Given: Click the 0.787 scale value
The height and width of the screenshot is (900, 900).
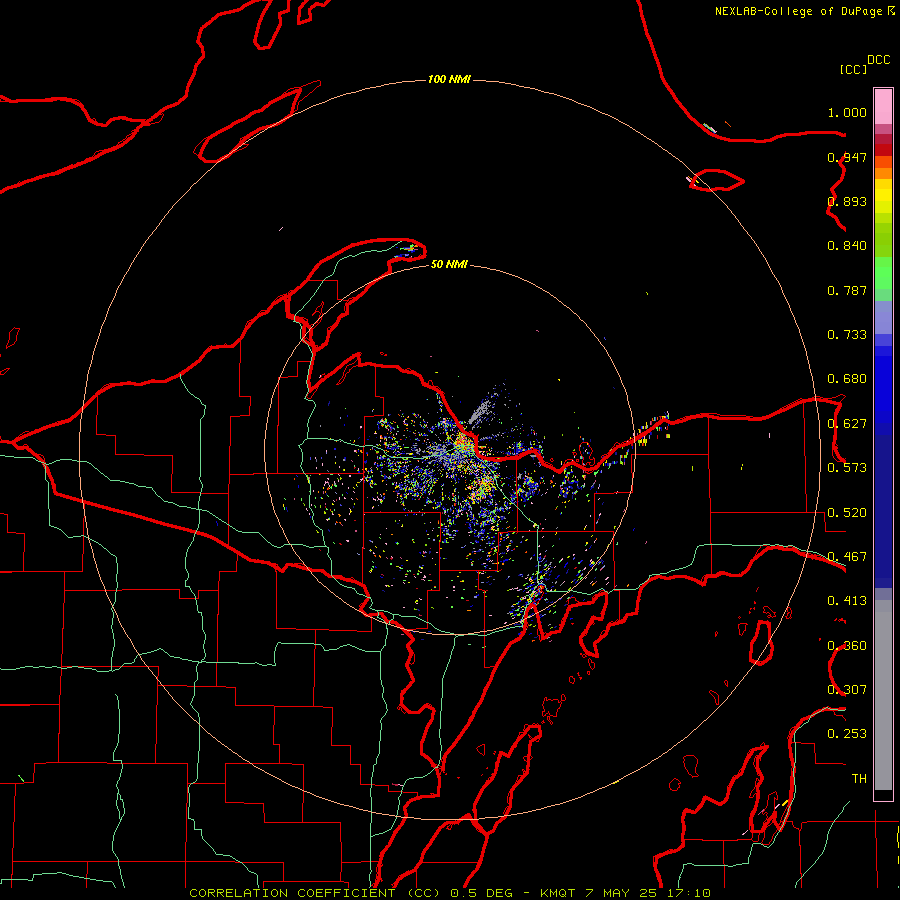Looking at the screenshot, I should click(x=847, y=290).
